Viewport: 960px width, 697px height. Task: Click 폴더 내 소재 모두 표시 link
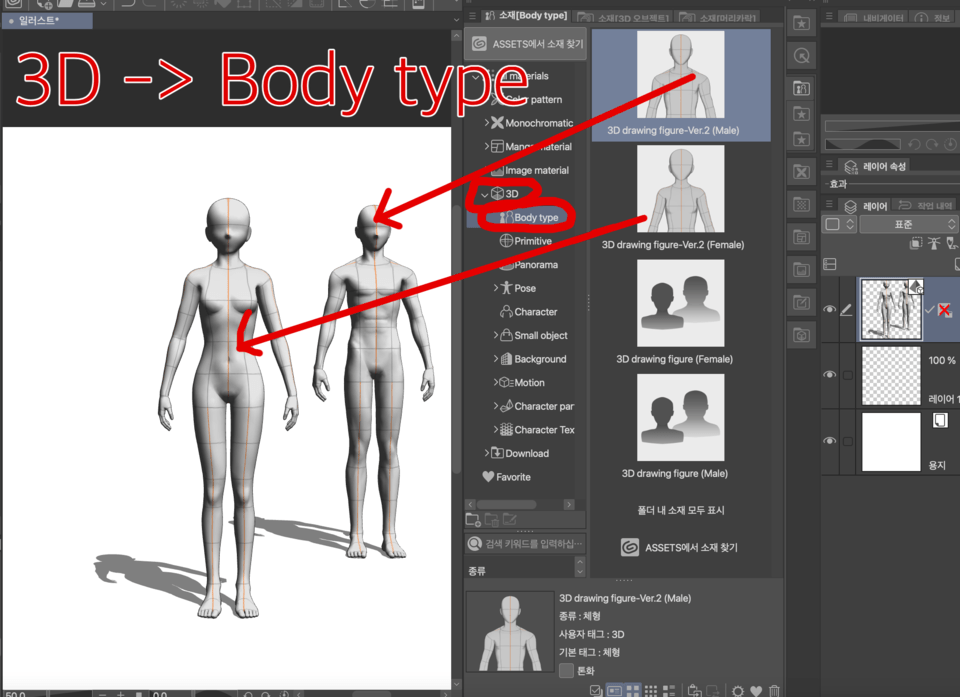pyautogui.click(x=681, y=510)
